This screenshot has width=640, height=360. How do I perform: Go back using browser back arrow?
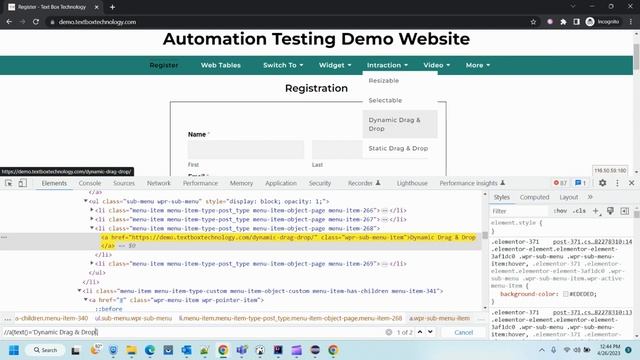click(9, 22)
